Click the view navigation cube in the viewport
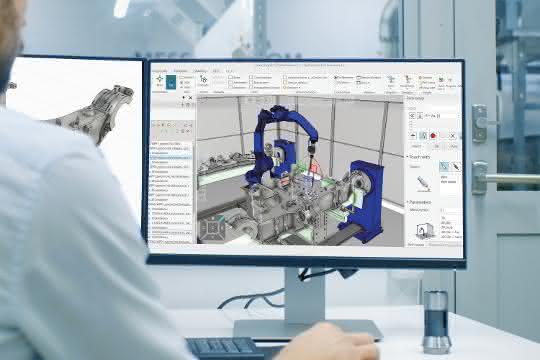The image size is (540, 360). coord(212,228)
